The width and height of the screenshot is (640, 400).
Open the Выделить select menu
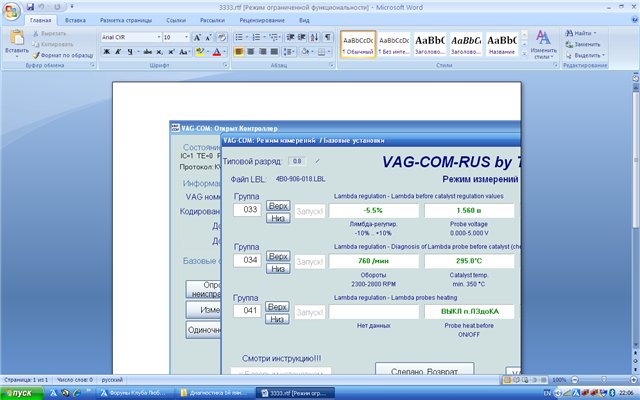585,55
